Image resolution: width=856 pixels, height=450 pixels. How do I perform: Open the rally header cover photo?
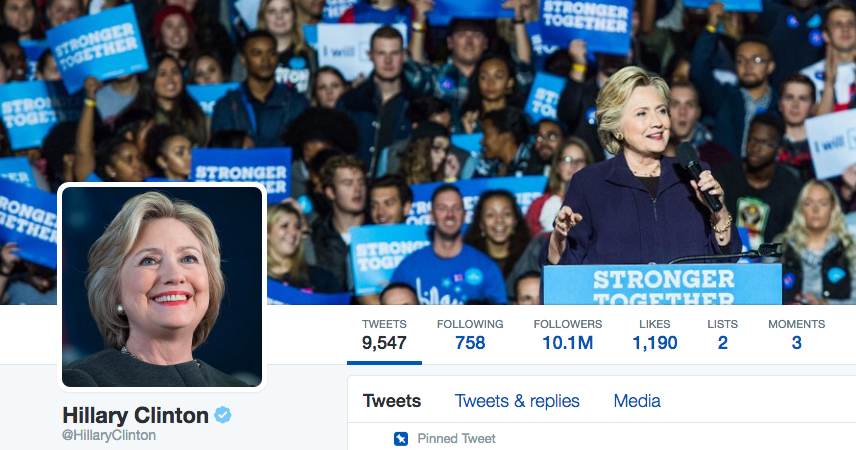pos(428,152)
